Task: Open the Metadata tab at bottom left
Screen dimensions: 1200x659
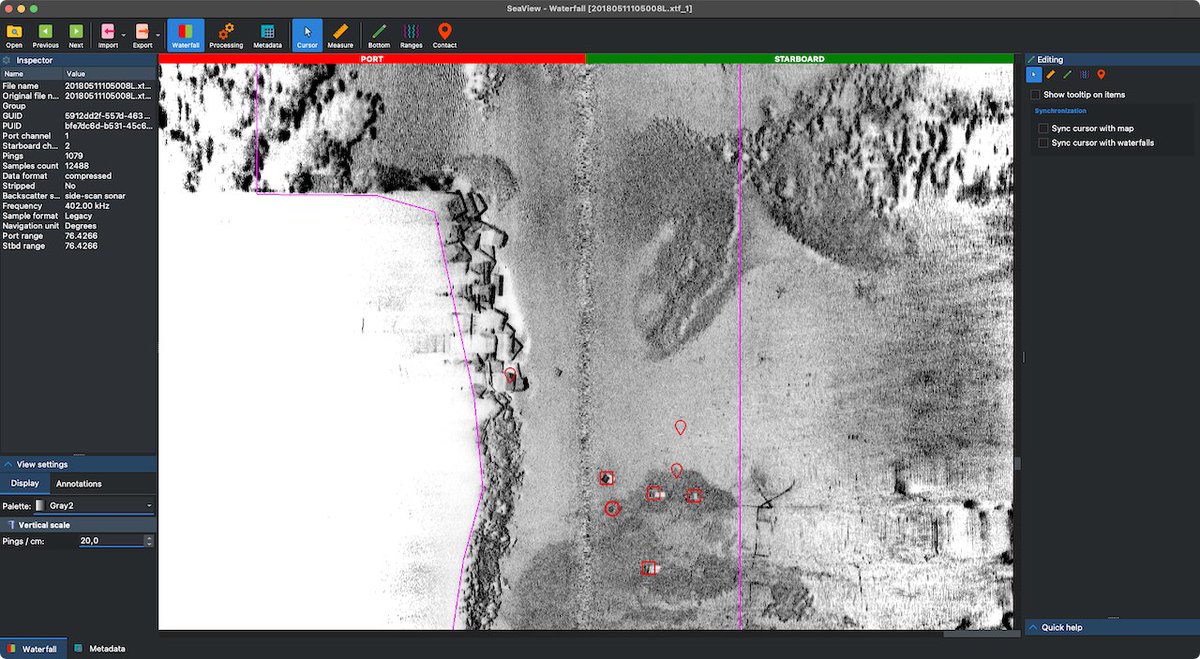Action: point(103,648)
